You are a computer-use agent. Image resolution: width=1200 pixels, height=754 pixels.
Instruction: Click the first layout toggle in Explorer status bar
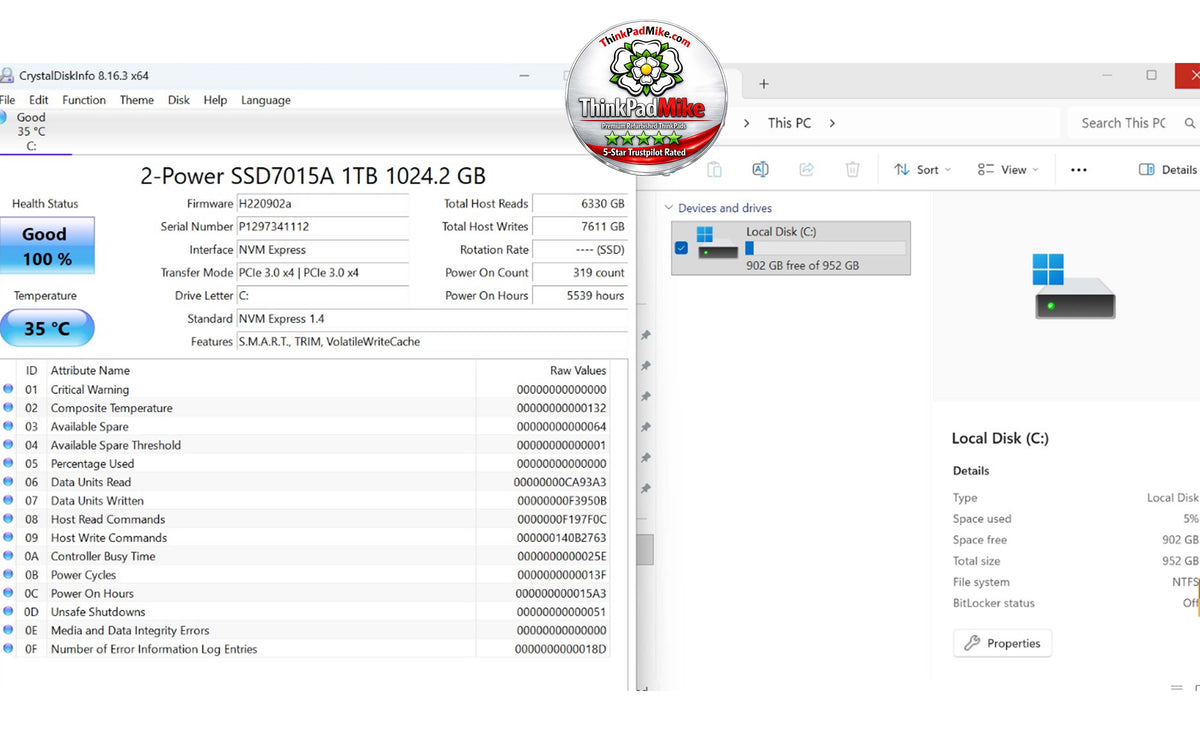[x=1176, y=688]
